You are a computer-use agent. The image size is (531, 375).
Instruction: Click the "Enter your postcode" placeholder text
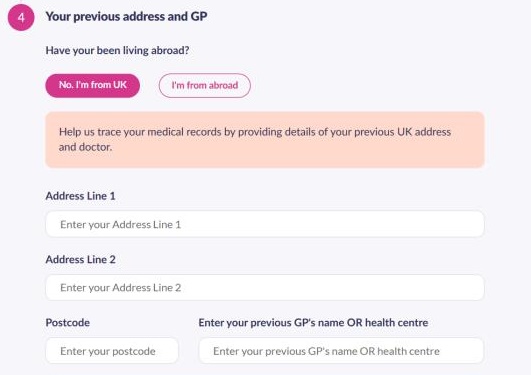(x=108, y=351)
